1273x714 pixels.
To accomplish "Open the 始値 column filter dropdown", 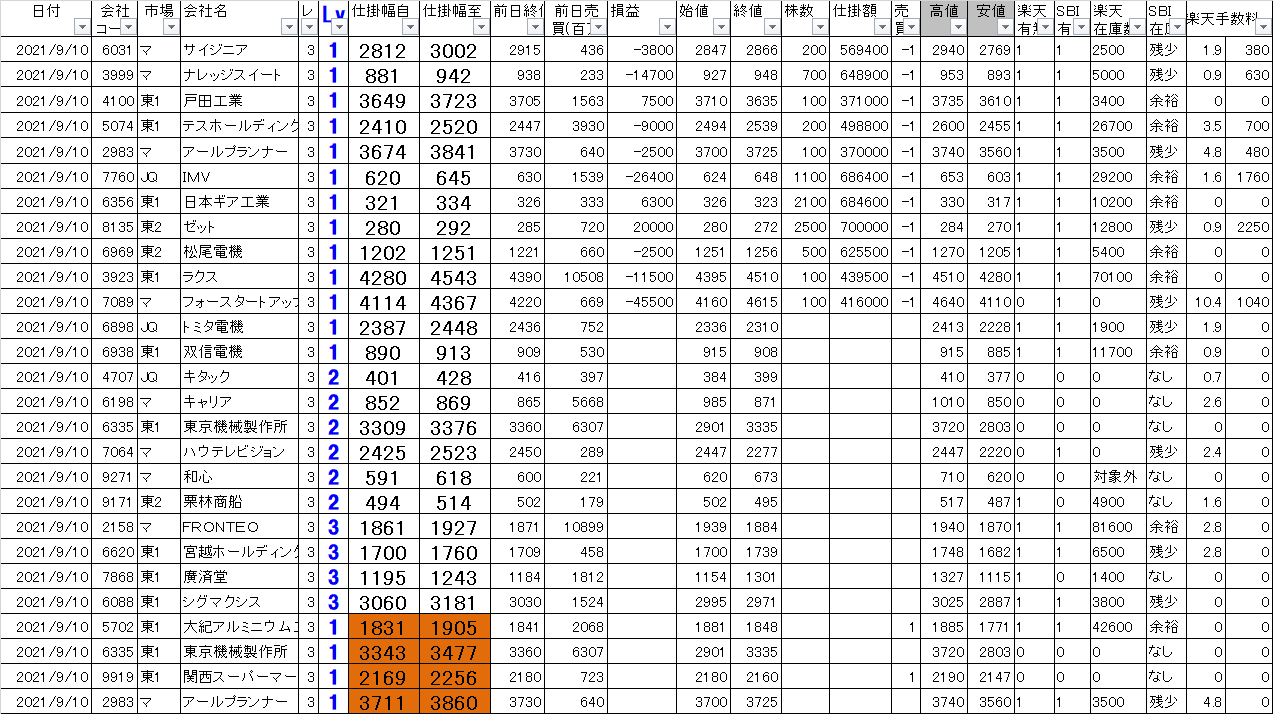I will point(721,29).
